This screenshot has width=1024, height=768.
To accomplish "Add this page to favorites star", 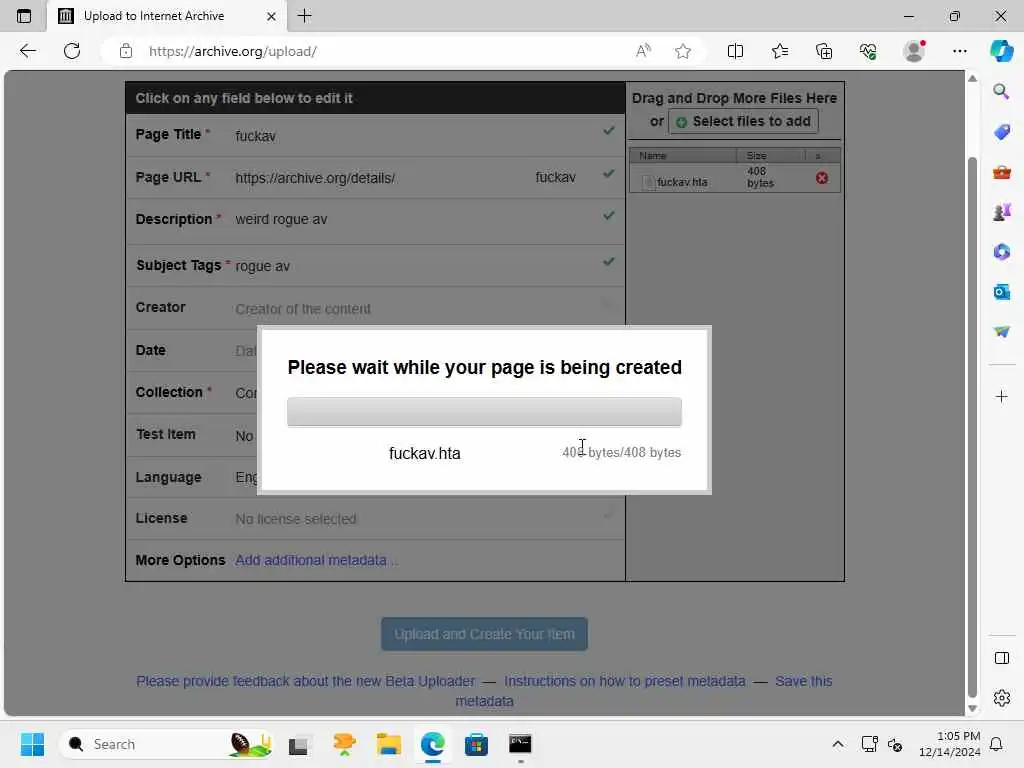I will [683, 51].
